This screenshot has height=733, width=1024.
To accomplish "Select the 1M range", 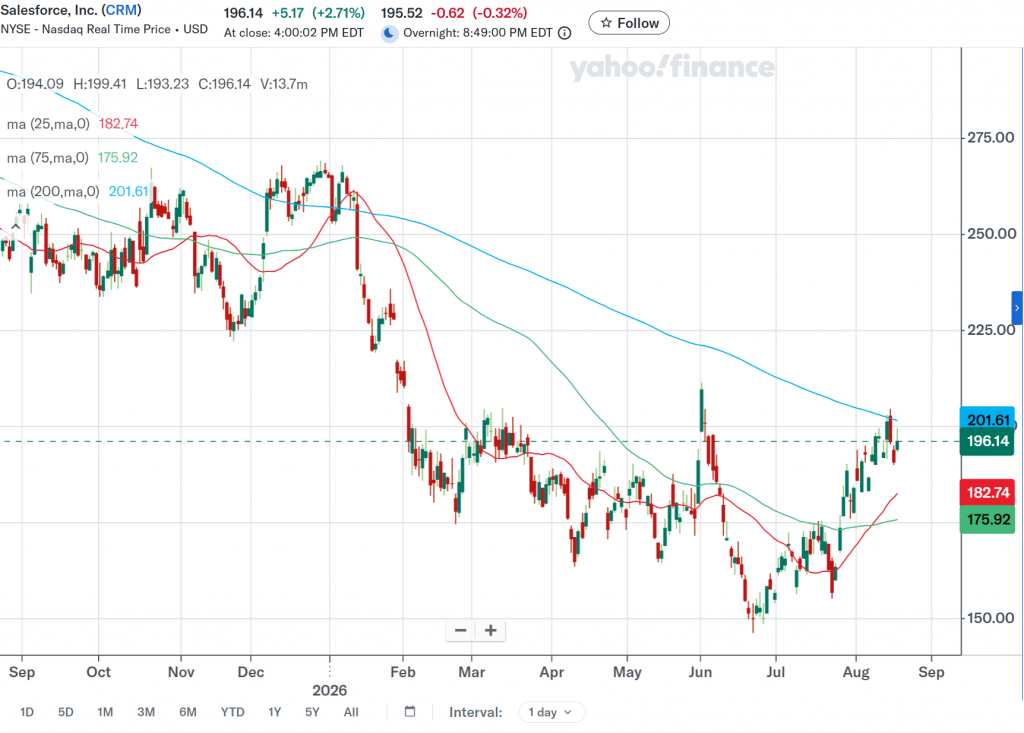I will [x=104, y=712].
